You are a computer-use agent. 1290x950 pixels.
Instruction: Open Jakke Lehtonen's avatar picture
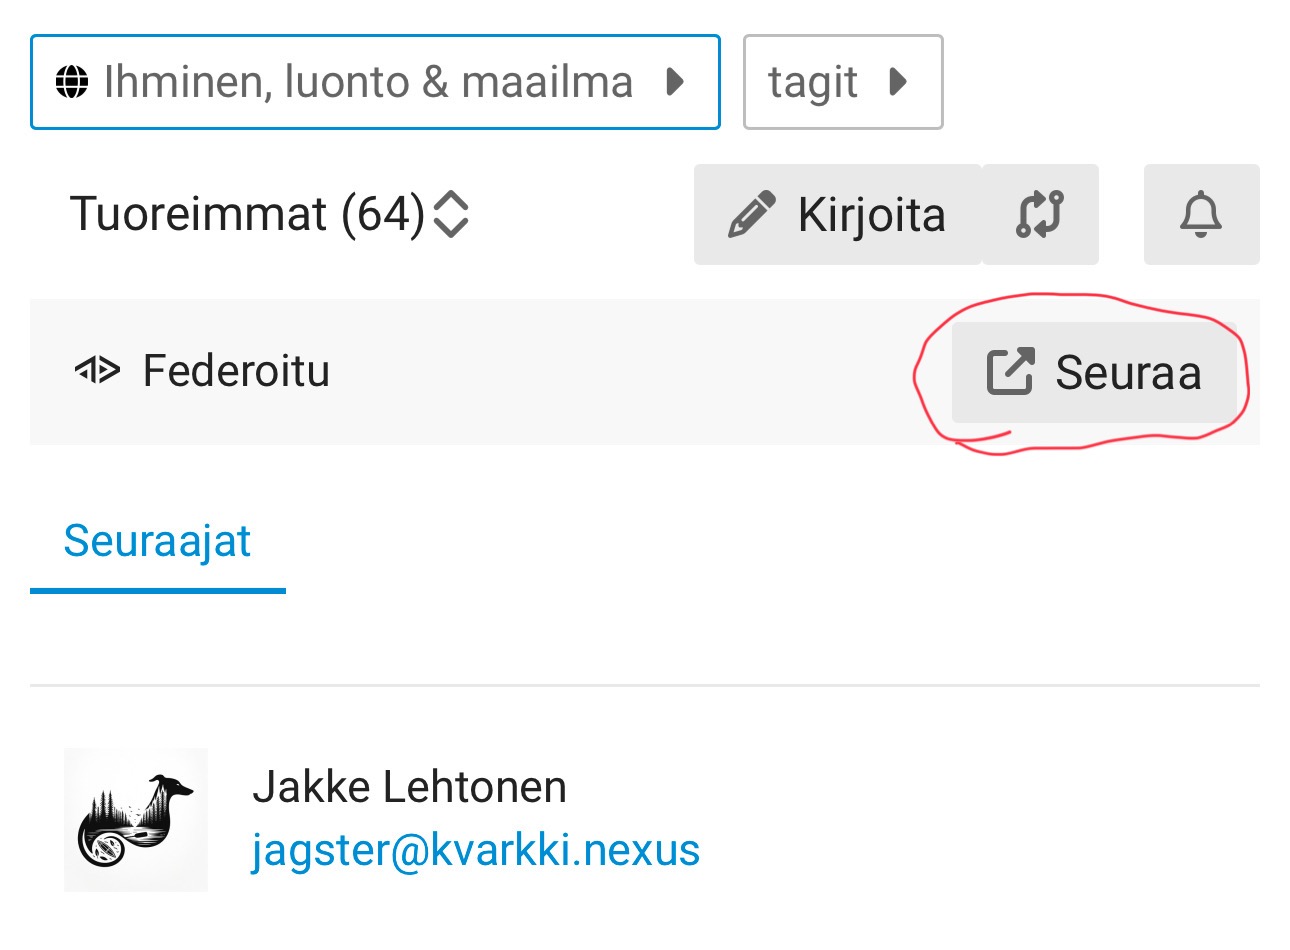pos(136,820)
